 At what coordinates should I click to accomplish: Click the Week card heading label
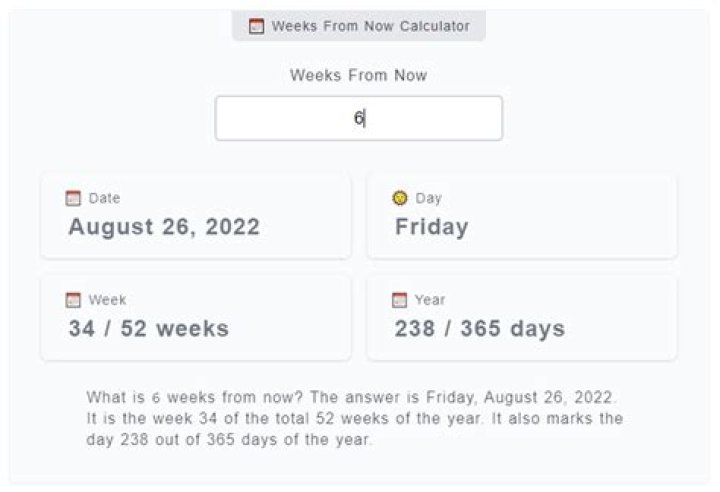(107, 300)
